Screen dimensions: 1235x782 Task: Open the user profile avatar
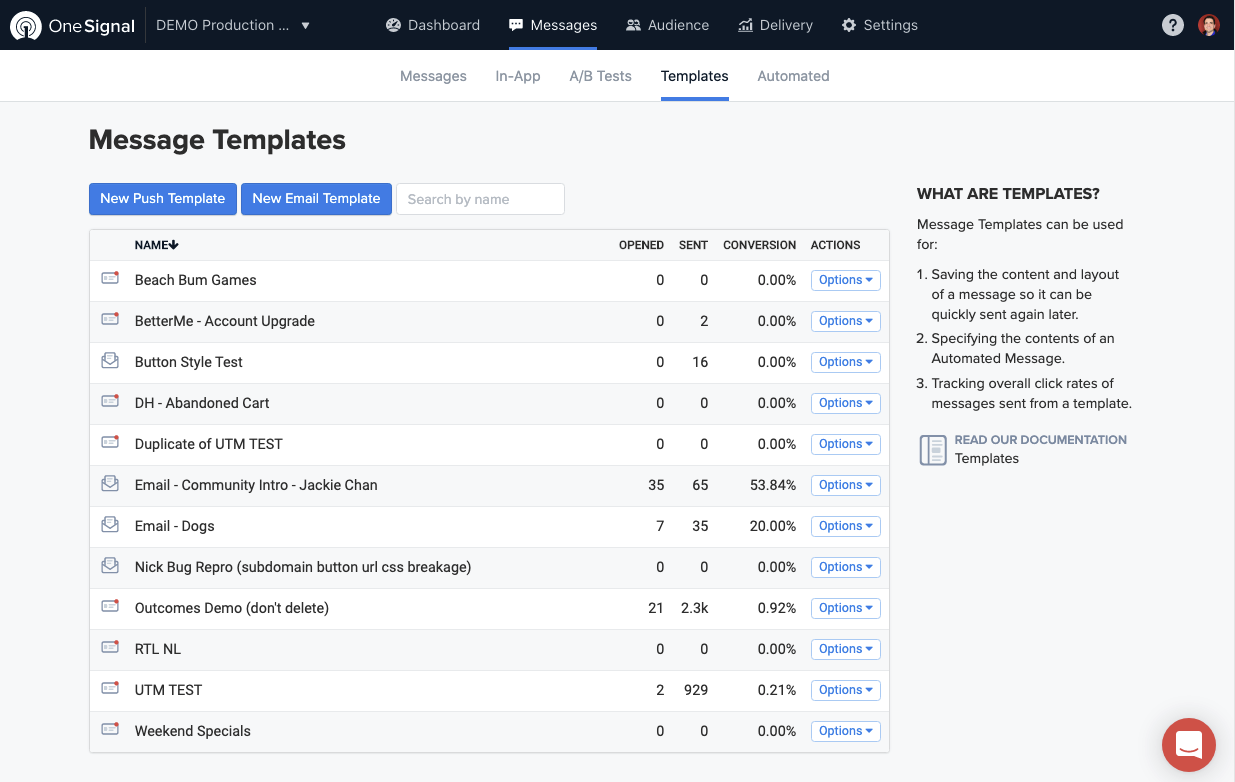(1209, 25)
